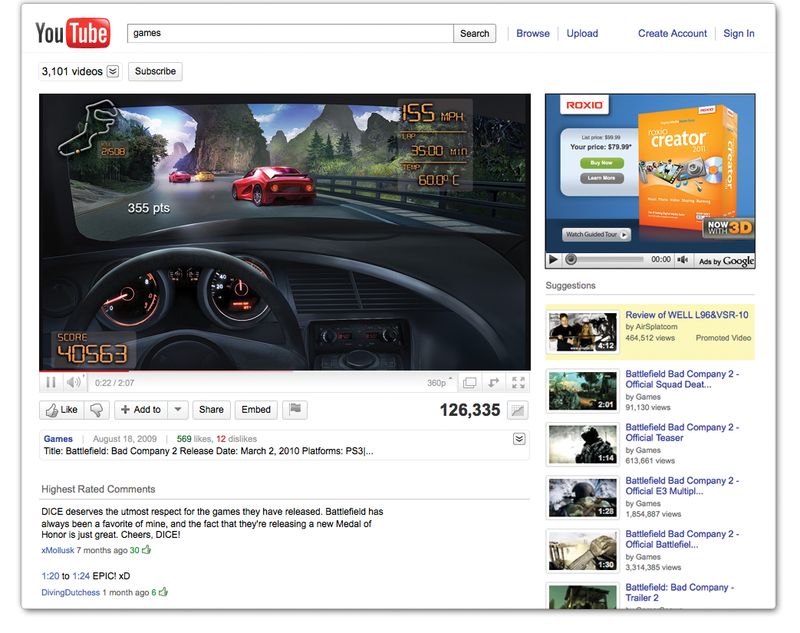Click the Share button
This screenshot has height=633, width=800.
point(211,410)
